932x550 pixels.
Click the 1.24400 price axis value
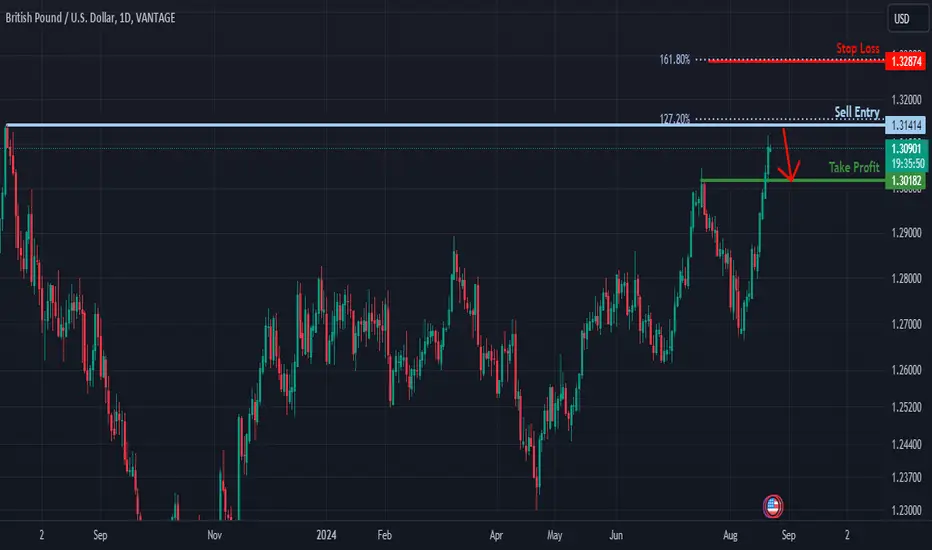[x=906, y=444]
